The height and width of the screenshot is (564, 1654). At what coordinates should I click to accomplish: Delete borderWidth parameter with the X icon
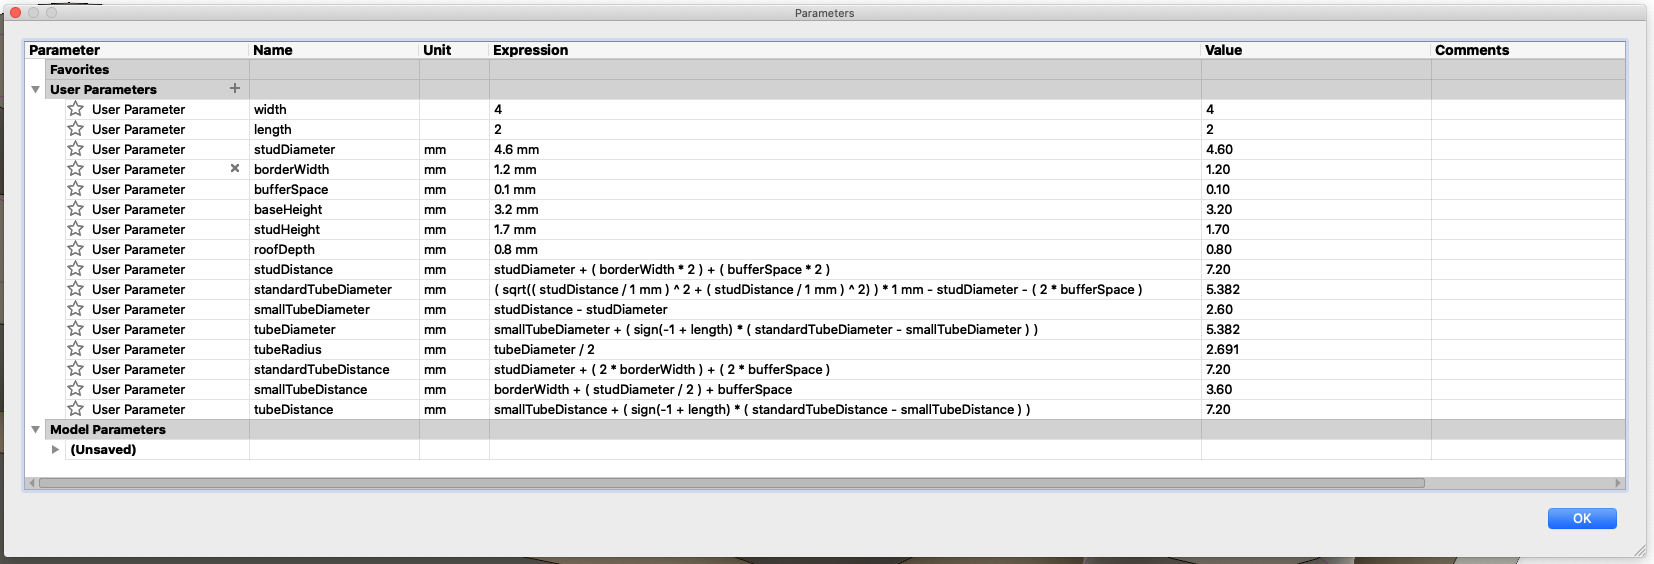(x=235, y=168)
